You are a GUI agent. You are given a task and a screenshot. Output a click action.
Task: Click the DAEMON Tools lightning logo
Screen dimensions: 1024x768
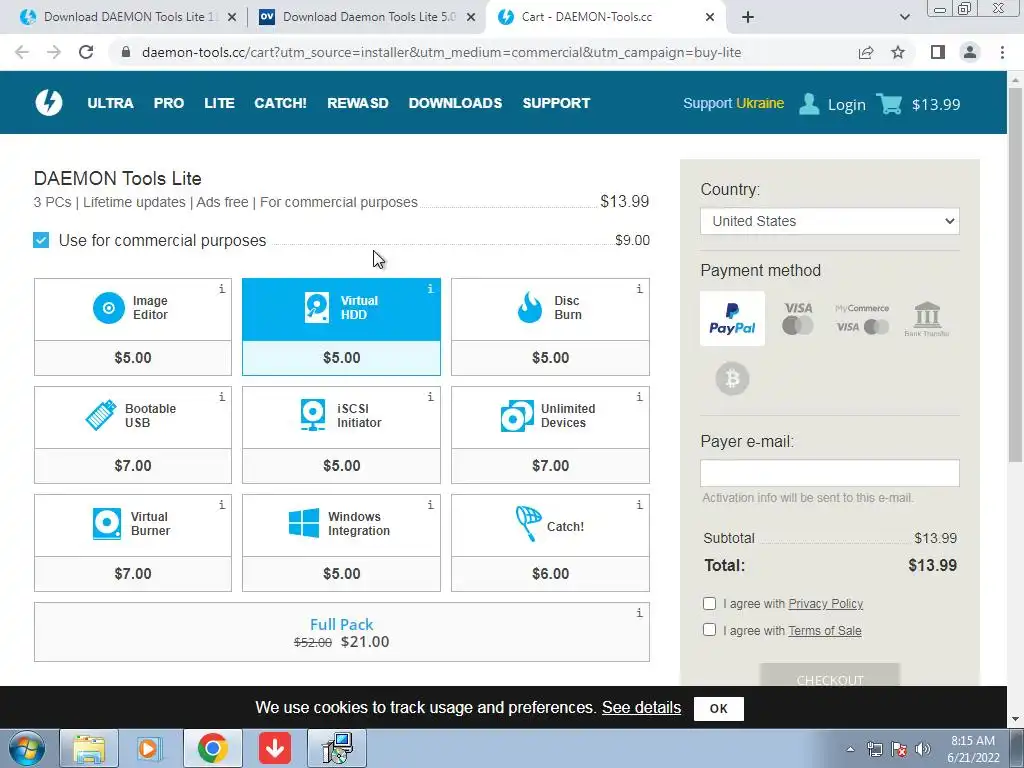pyautogui.click(x=49, y=103)
